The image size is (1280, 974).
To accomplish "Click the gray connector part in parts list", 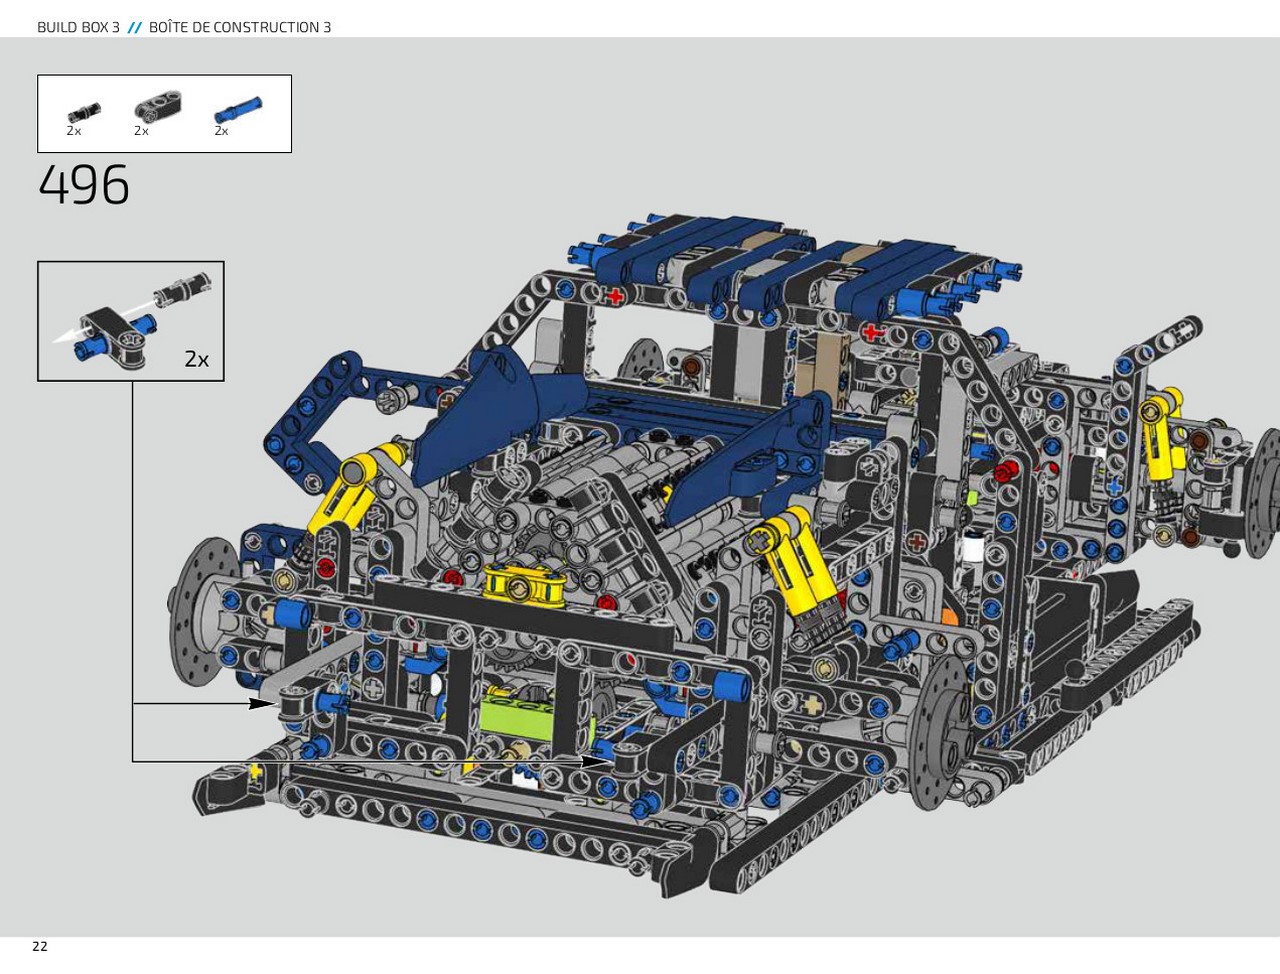I will 156,108.
